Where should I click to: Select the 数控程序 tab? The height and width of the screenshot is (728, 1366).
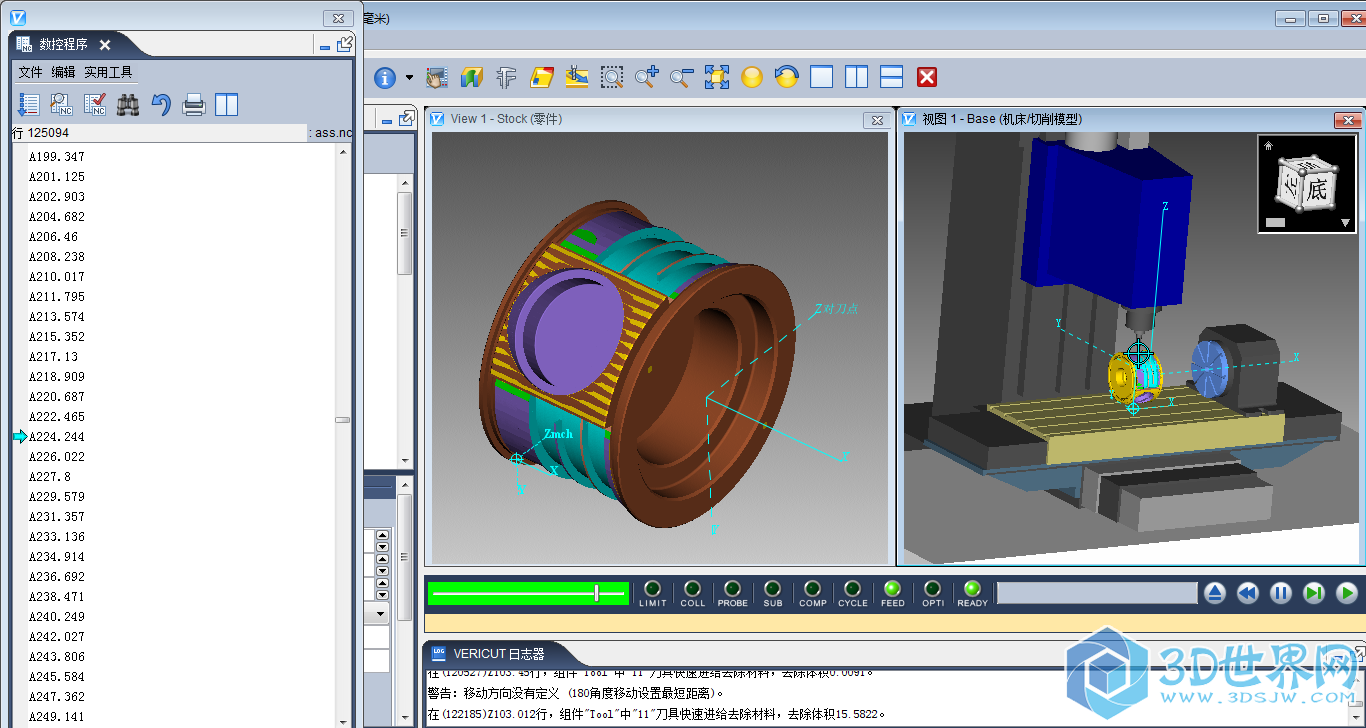coord(63,44)
